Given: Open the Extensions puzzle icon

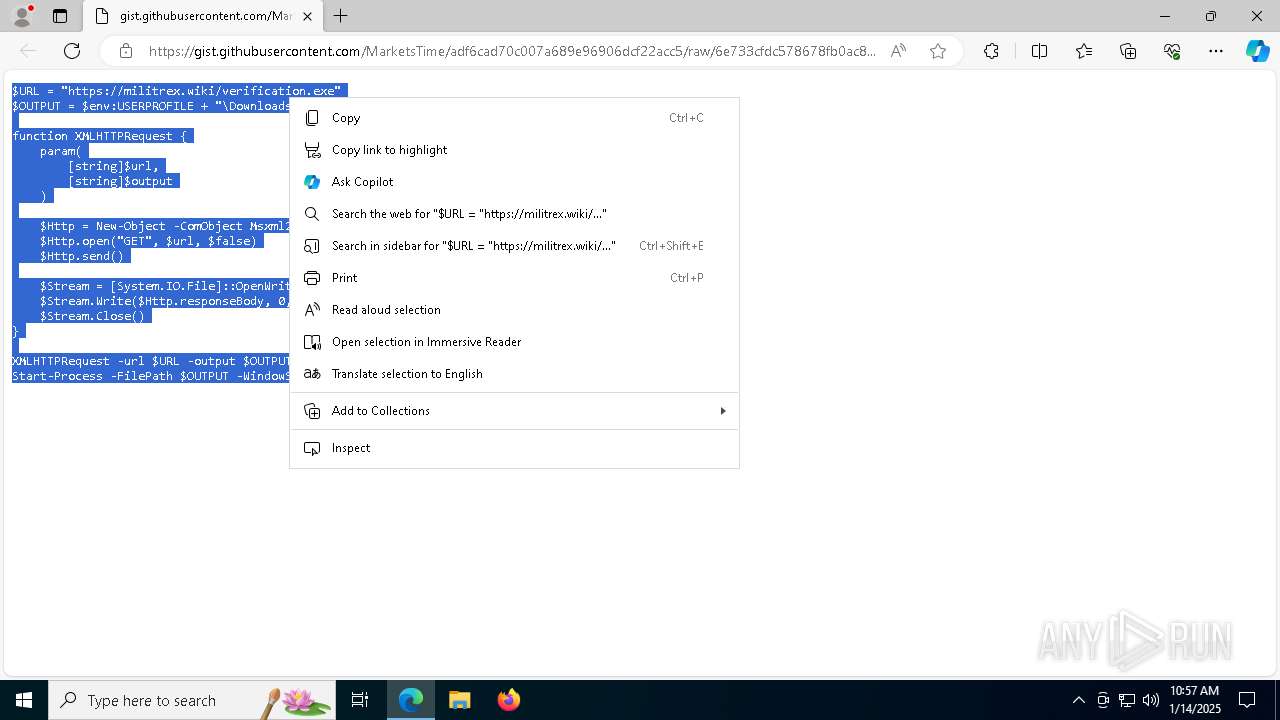Looking at the screenshot, I should [991, 51].
